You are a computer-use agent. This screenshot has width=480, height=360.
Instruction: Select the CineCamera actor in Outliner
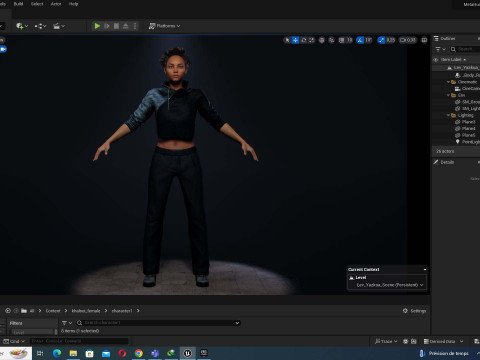(x=467, y=89)
